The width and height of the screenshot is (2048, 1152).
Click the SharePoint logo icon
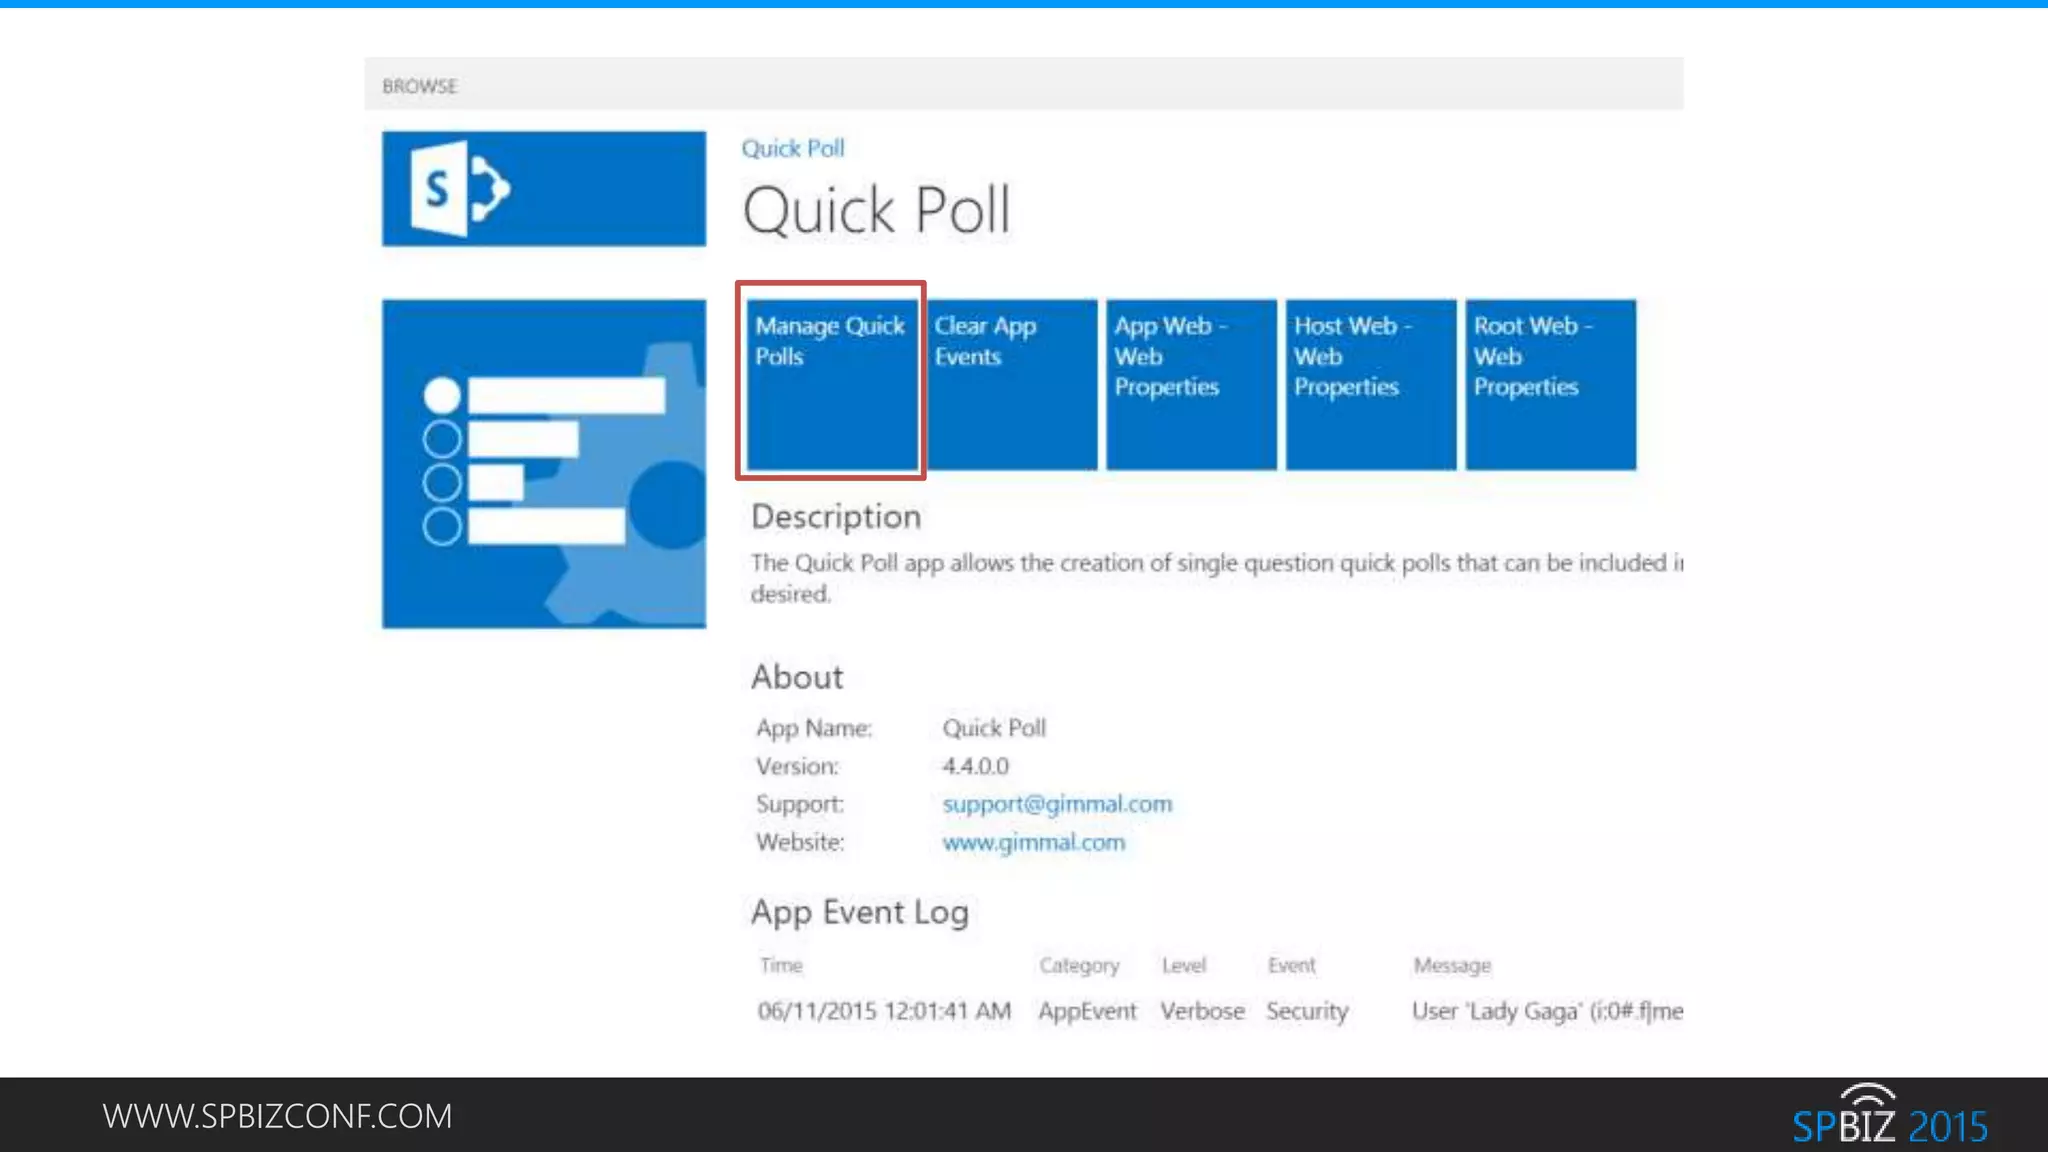click(461, 188)
